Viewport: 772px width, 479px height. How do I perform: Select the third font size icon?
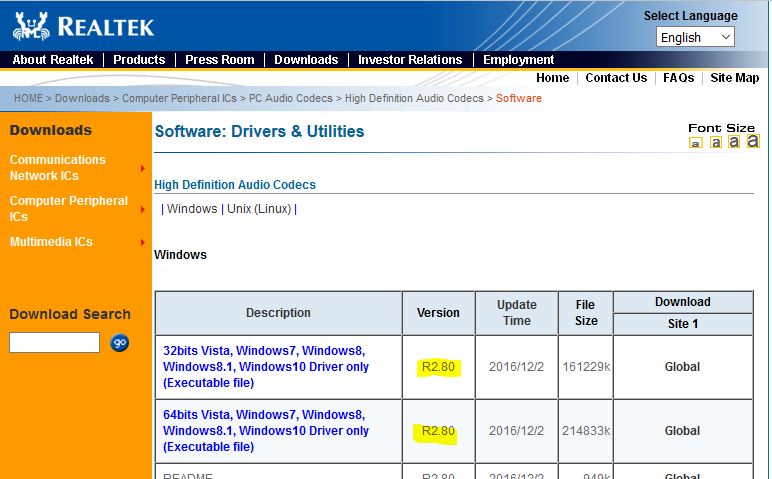coord(734,142)
